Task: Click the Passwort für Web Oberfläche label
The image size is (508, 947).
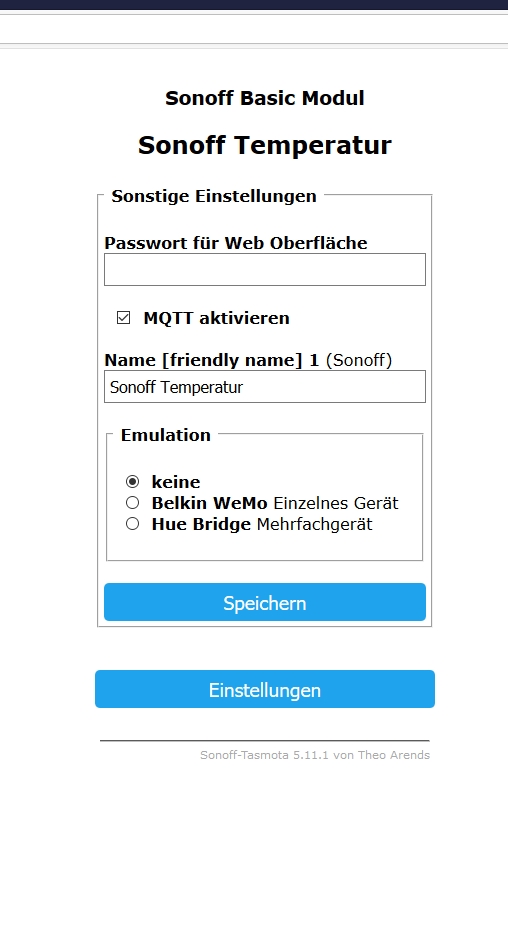Action: [x=236, y=243]
